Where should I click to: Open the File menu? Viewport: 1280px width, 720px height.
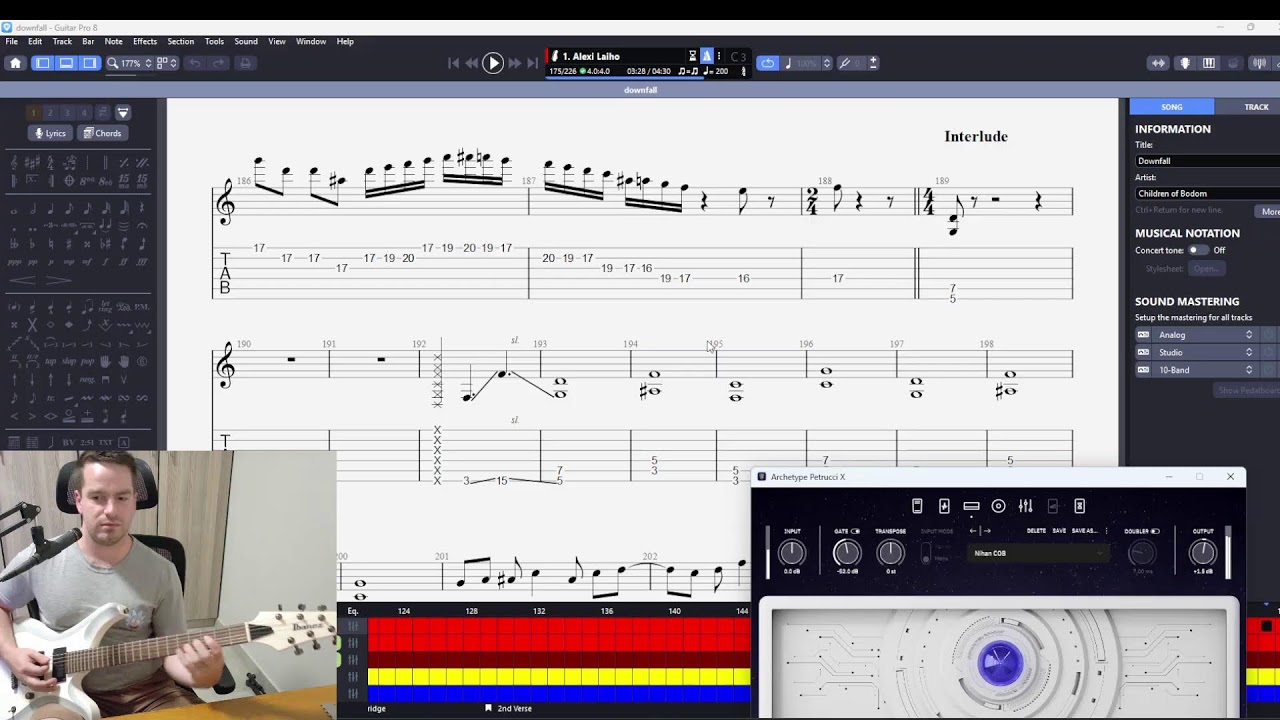tap(11, 41)
